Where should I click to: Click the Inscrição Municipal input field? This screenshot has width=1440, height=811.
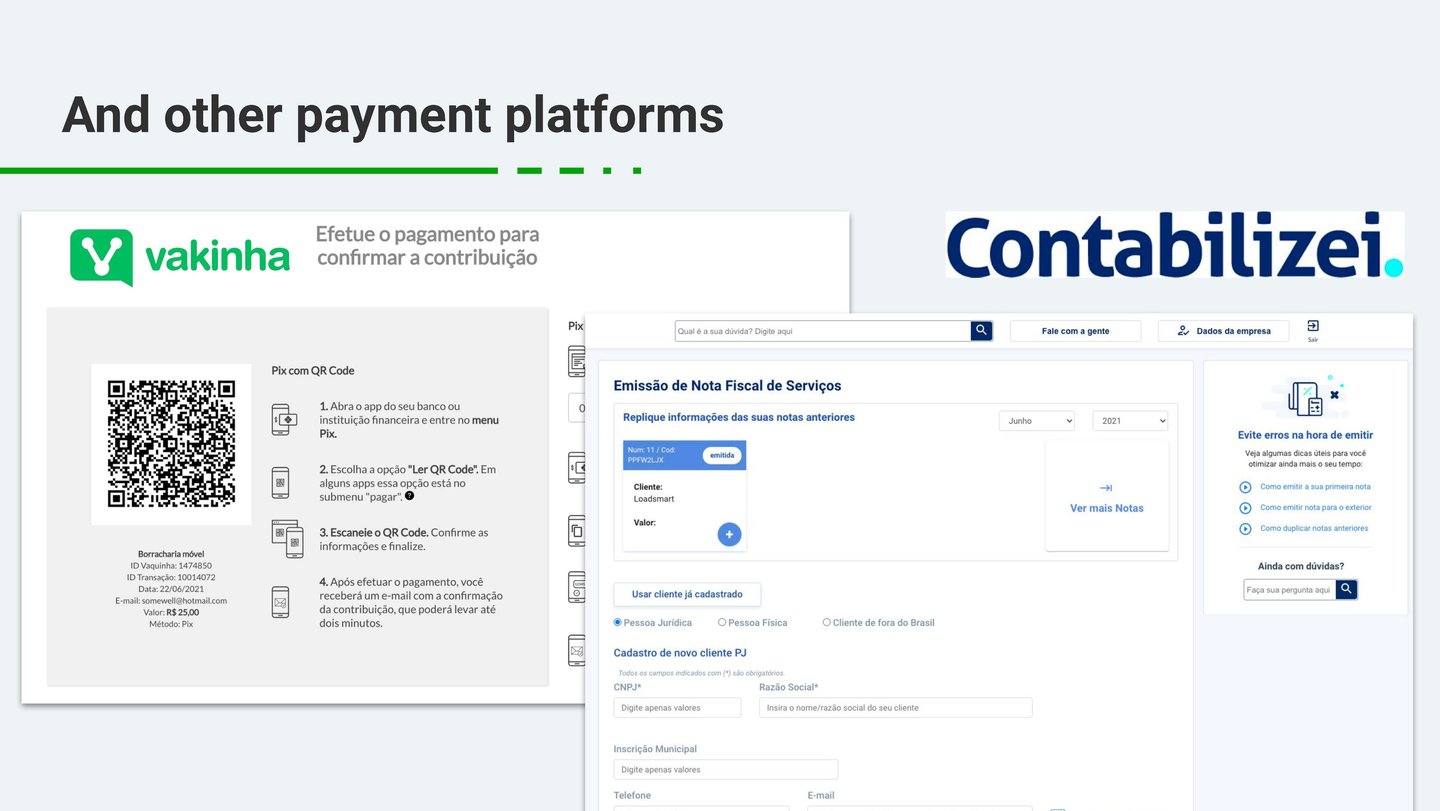pyautogui.click(x=726, y=769)
